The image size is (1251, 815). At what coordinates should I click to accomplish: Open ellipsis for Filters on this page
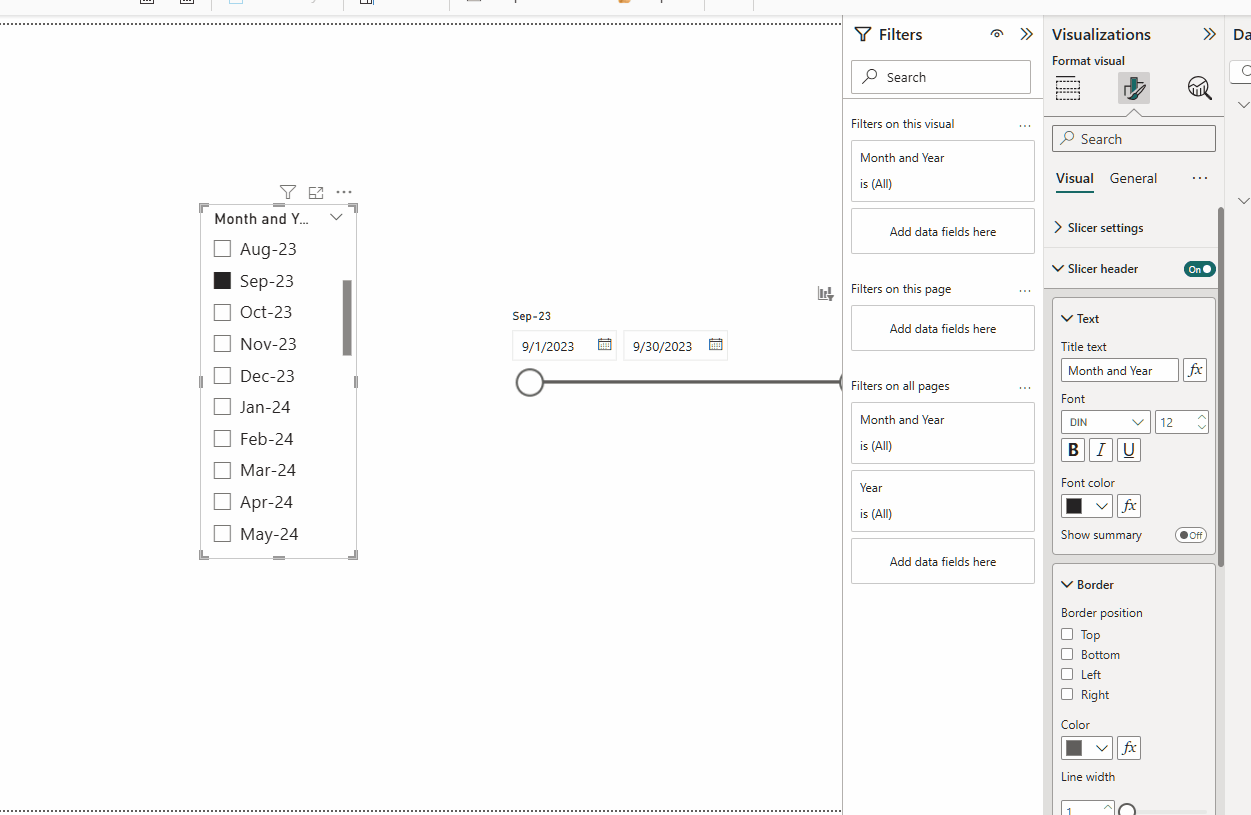coord(1025,290)
